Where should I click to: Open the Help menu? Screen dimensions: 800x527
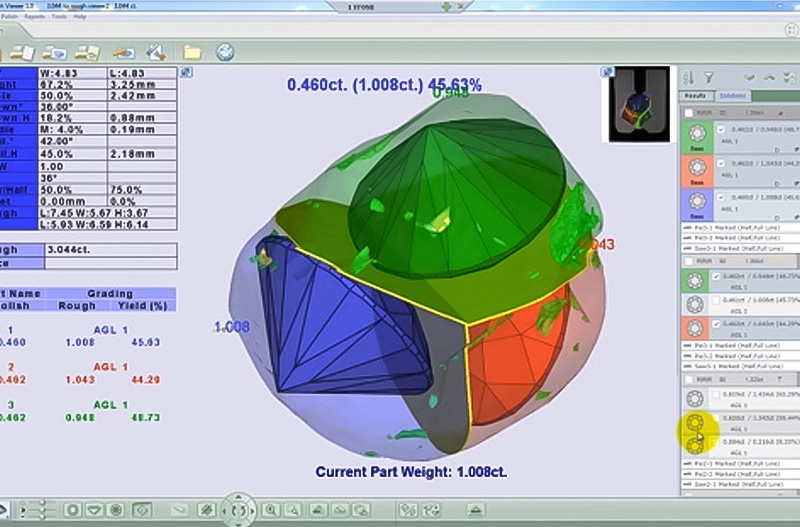click(x=80, y=16)
